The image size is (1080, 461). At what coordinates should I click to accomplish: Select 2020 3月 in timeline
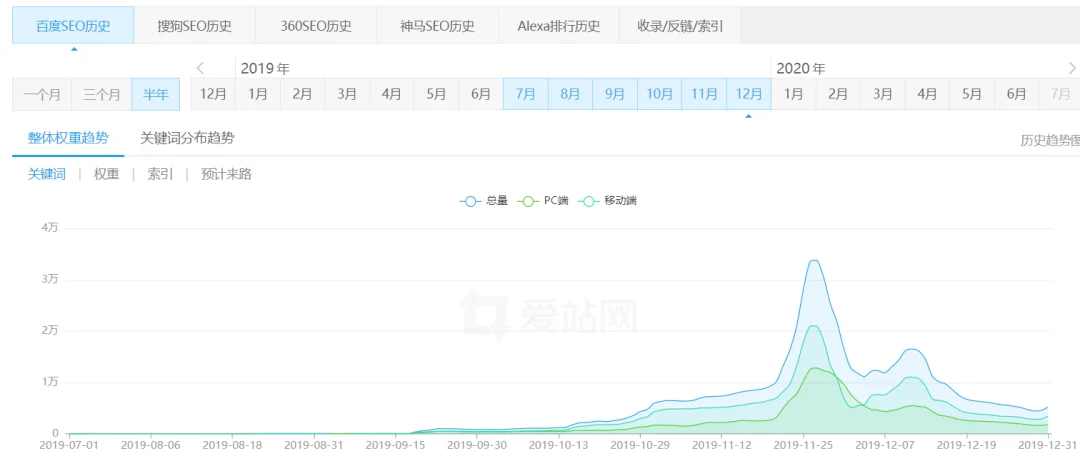883,94
